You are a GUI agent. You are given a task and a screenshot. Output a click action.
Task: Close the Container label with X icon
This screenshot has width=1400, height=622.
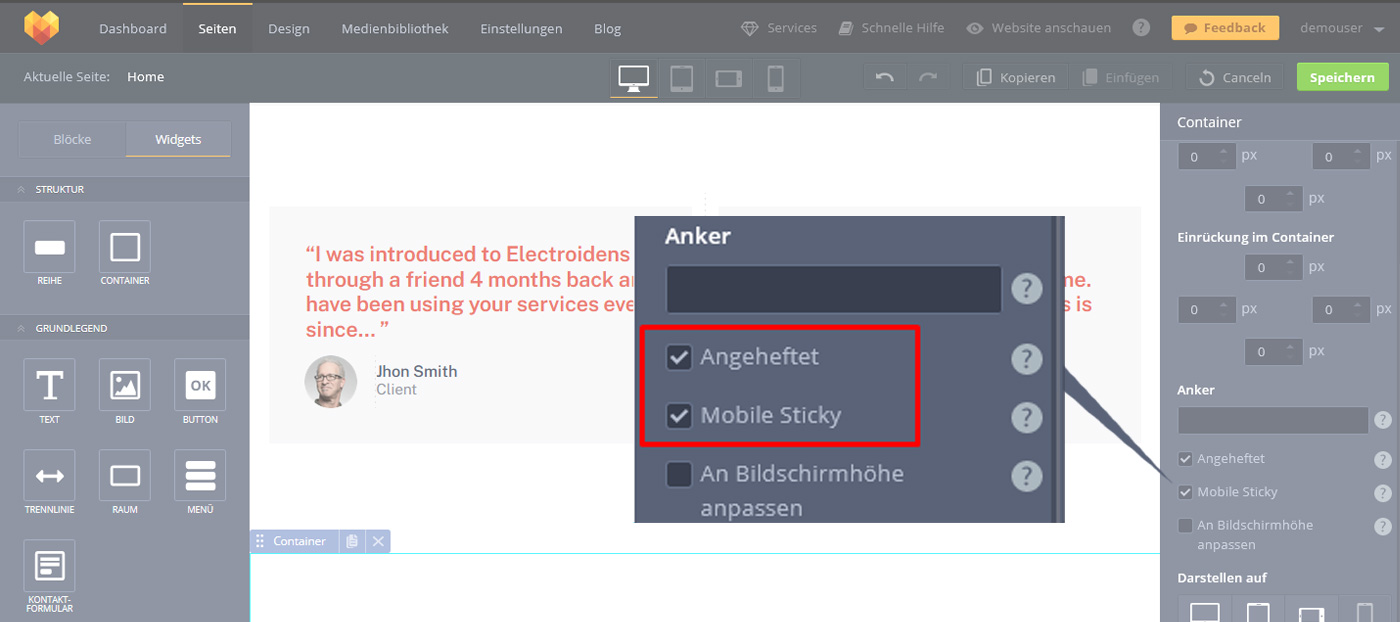[x=378, y=541]
